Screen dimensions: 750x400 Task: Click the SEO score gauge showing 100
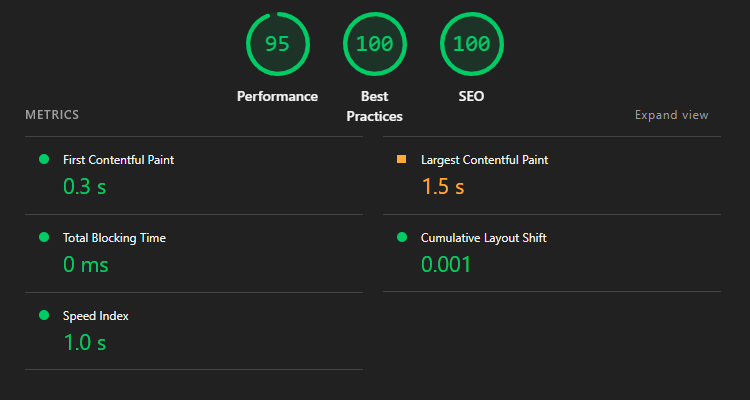click(x=472, y=44)
